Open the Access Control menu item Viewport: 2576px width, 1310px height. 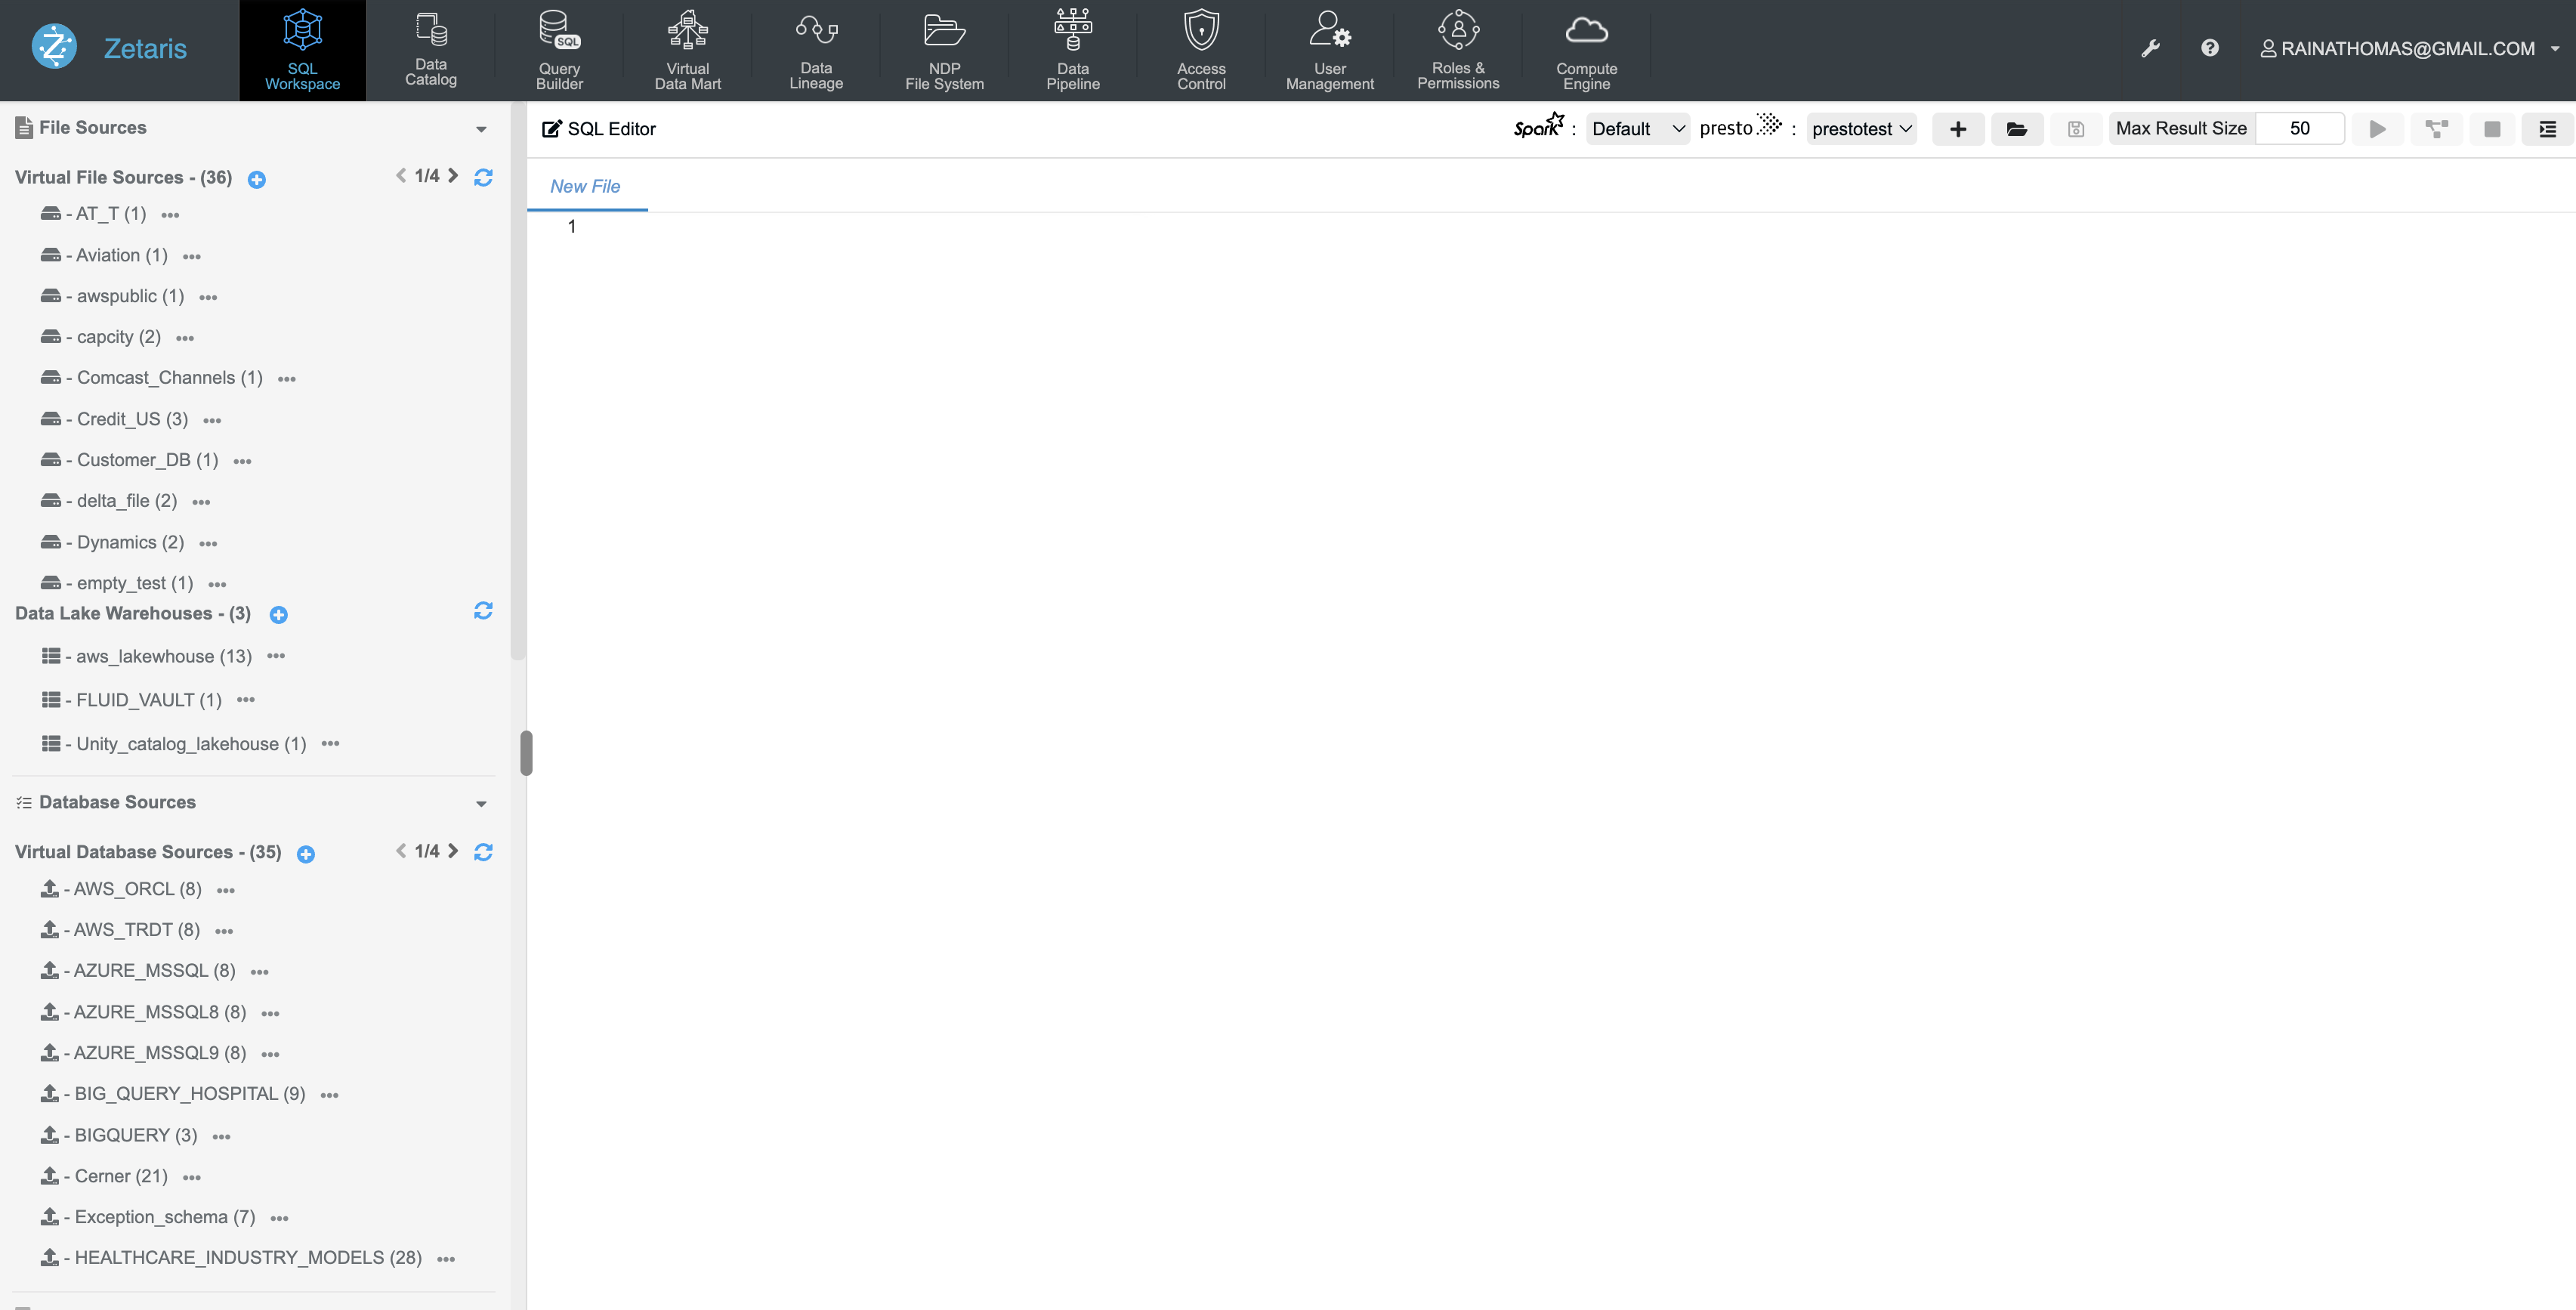(1200, 50)
